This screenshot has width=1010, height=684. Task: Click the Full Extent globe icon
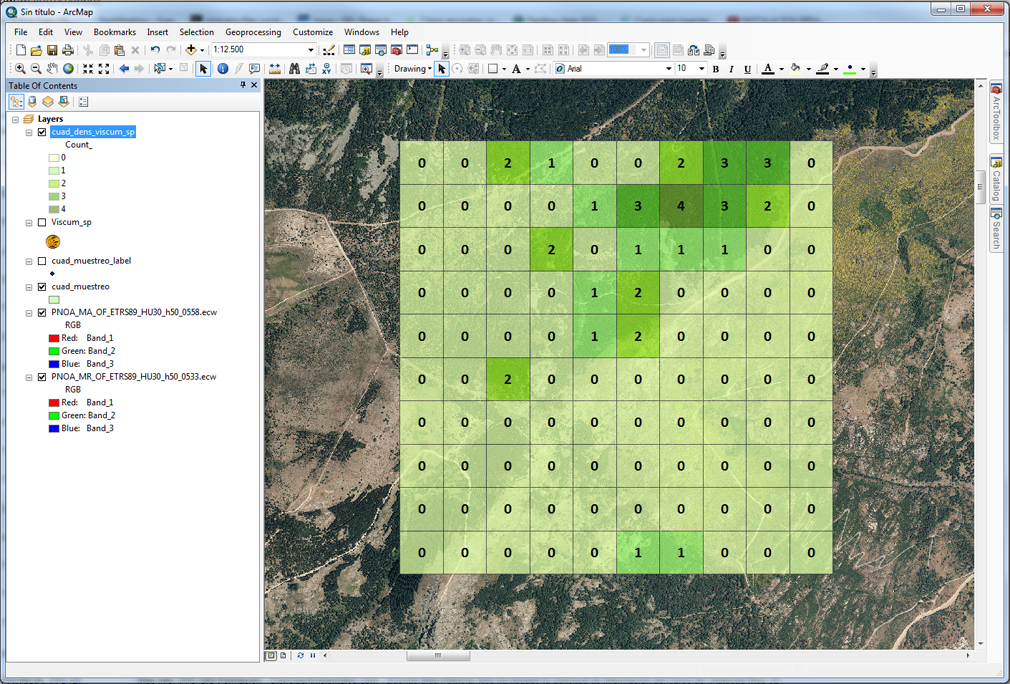(x=68, y=68)
